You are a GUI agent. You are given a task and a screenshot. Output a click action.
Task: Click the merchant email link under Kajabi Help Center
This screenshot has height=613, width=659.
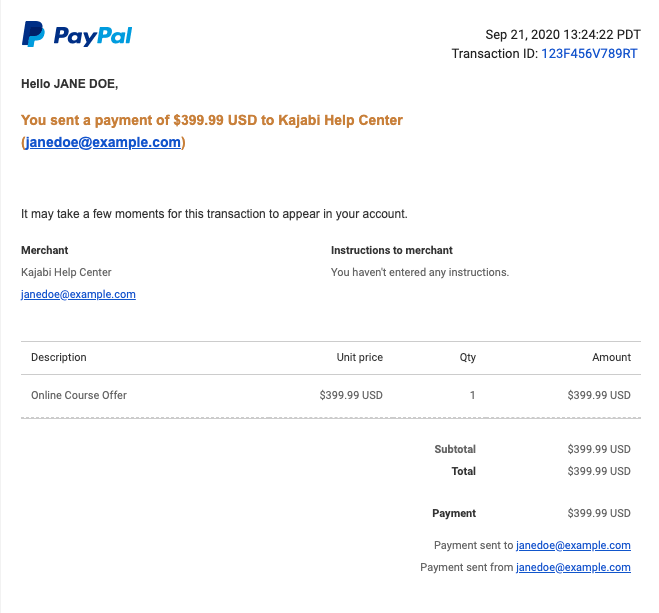point(78,295)
